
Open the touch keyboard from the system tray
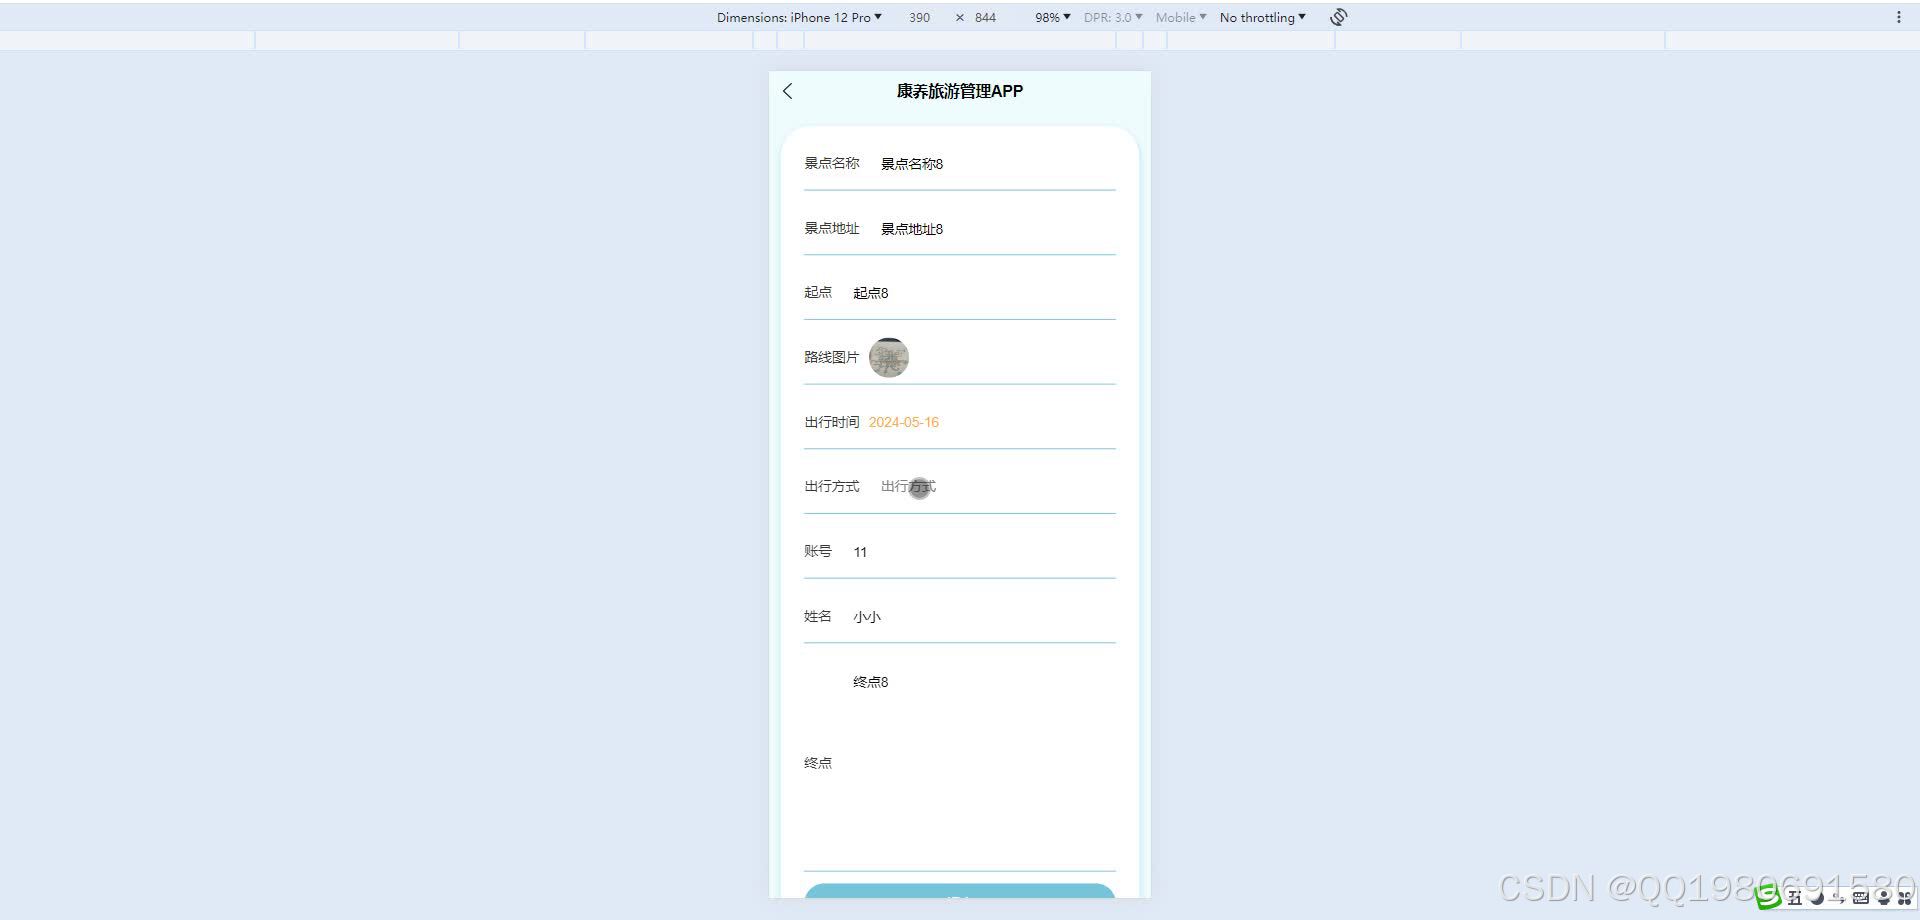point(1861,898)
